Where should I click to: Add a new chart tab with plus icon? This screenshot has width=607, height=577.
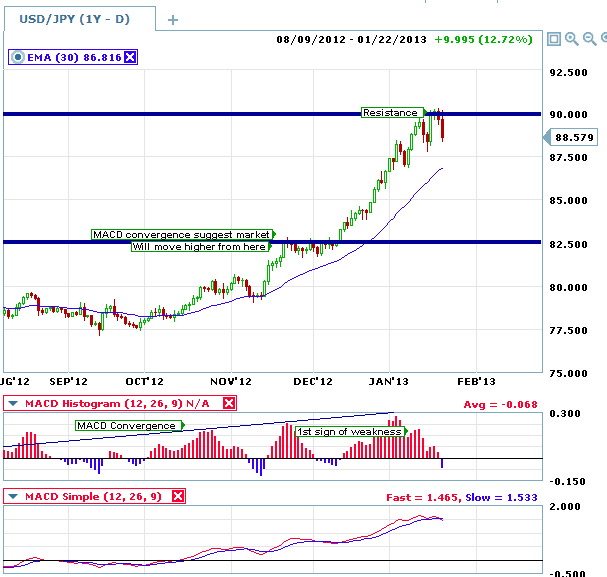[173, 20]
